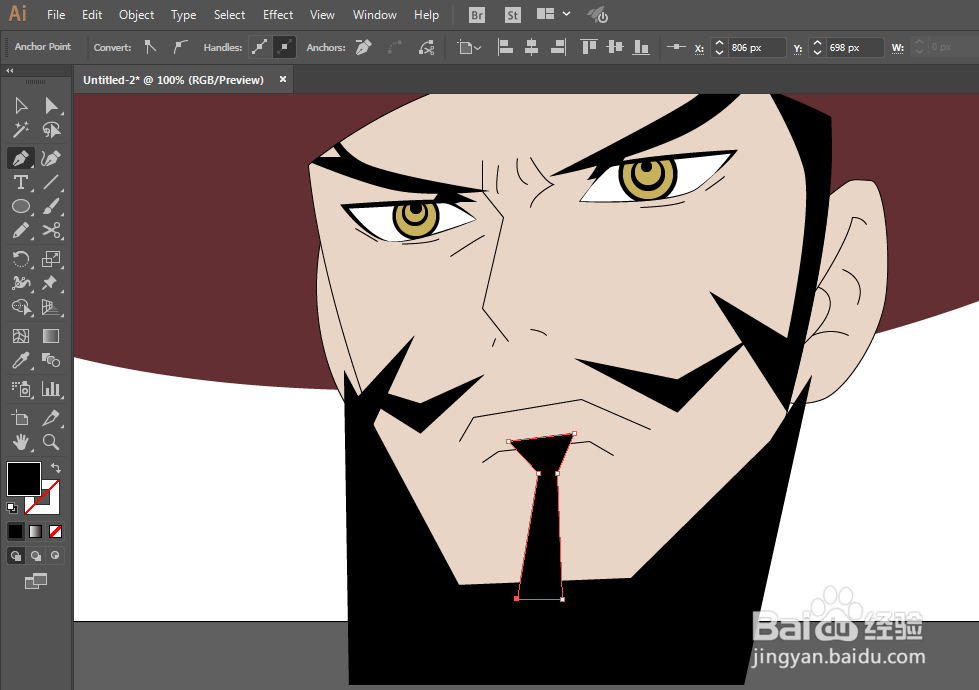Hide handles for multiple selected anchors

click(284, 47)
